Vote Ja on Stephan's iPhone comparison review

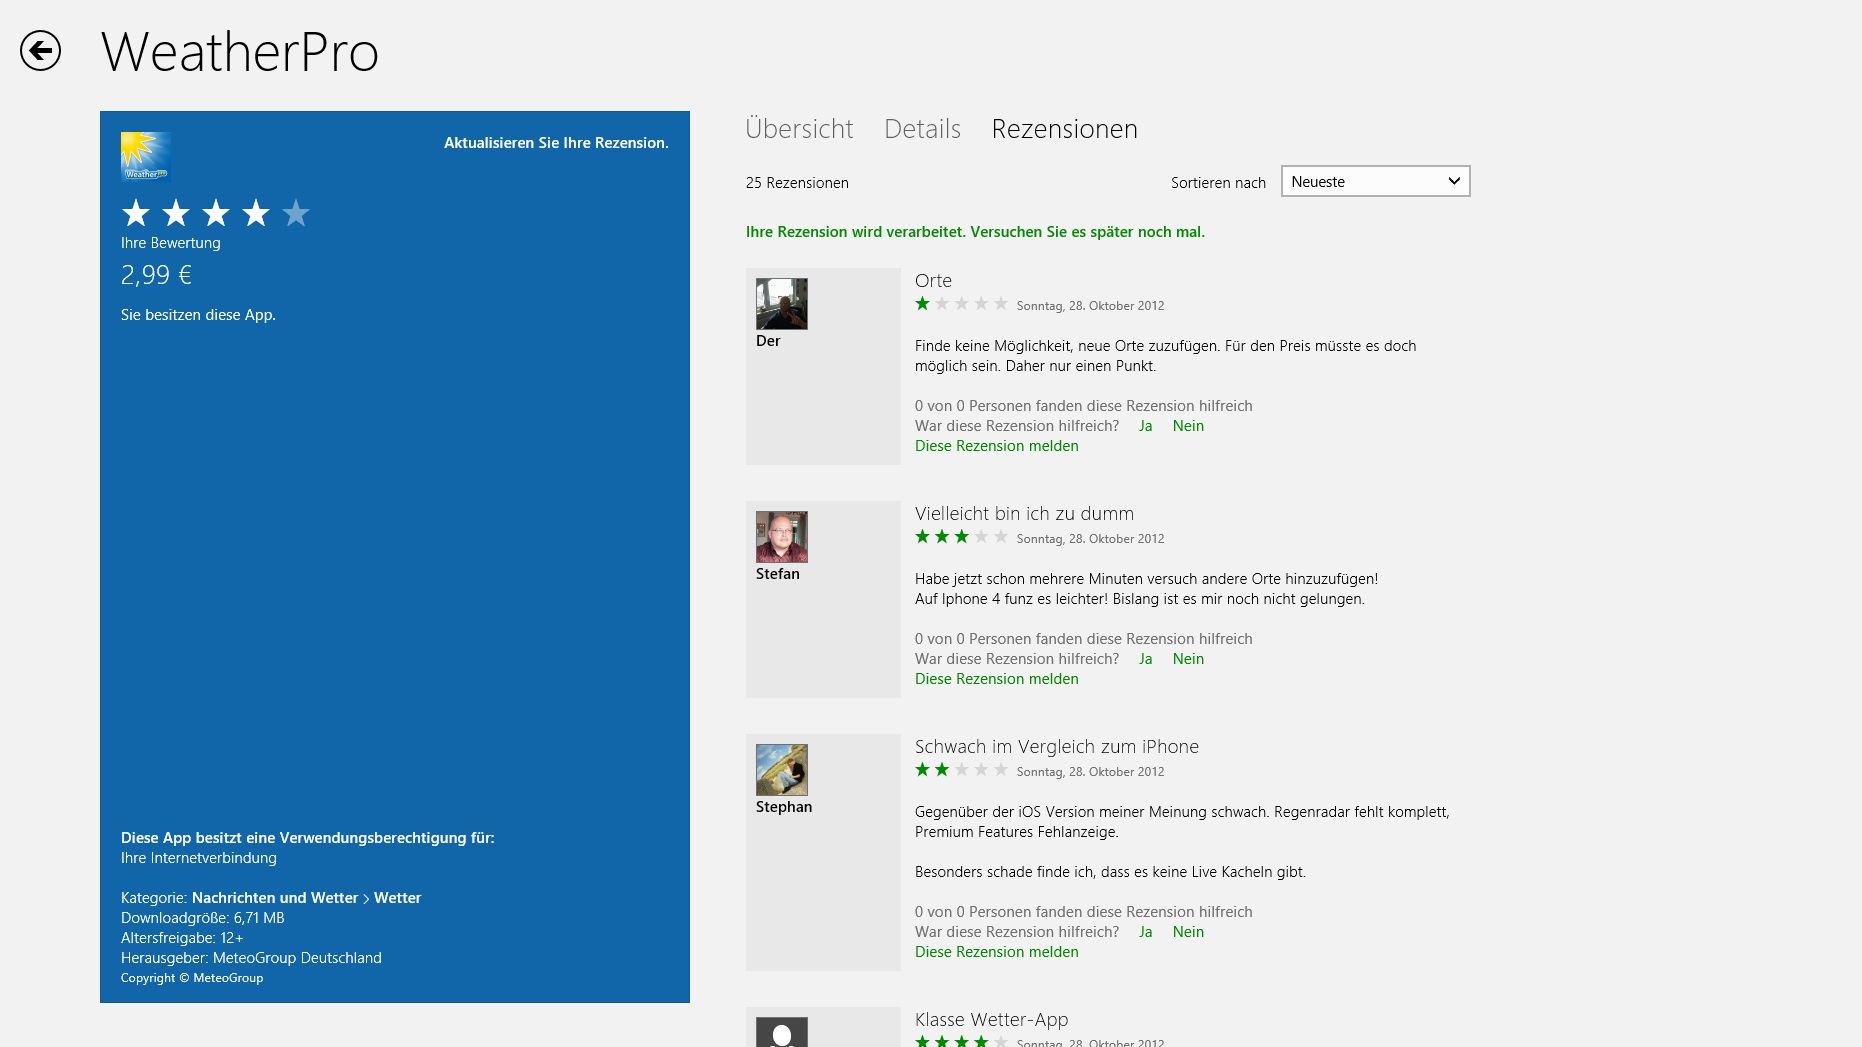click(x=1145, y=932)
